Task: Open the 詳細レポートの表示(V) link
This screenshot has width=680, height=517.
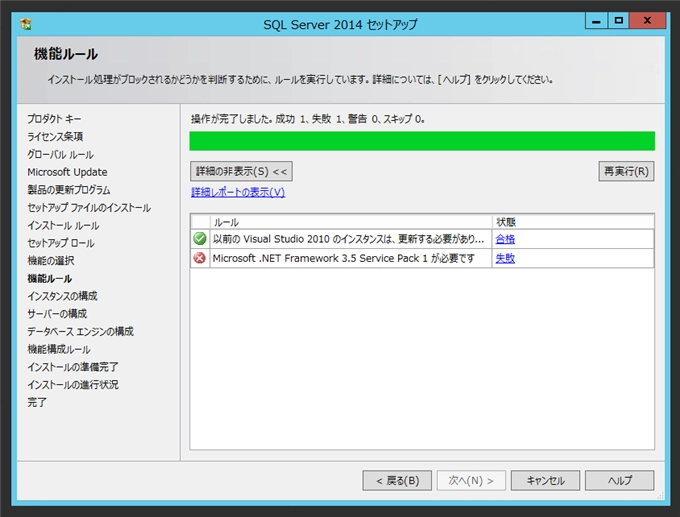Action: click(x=238, y=192)
